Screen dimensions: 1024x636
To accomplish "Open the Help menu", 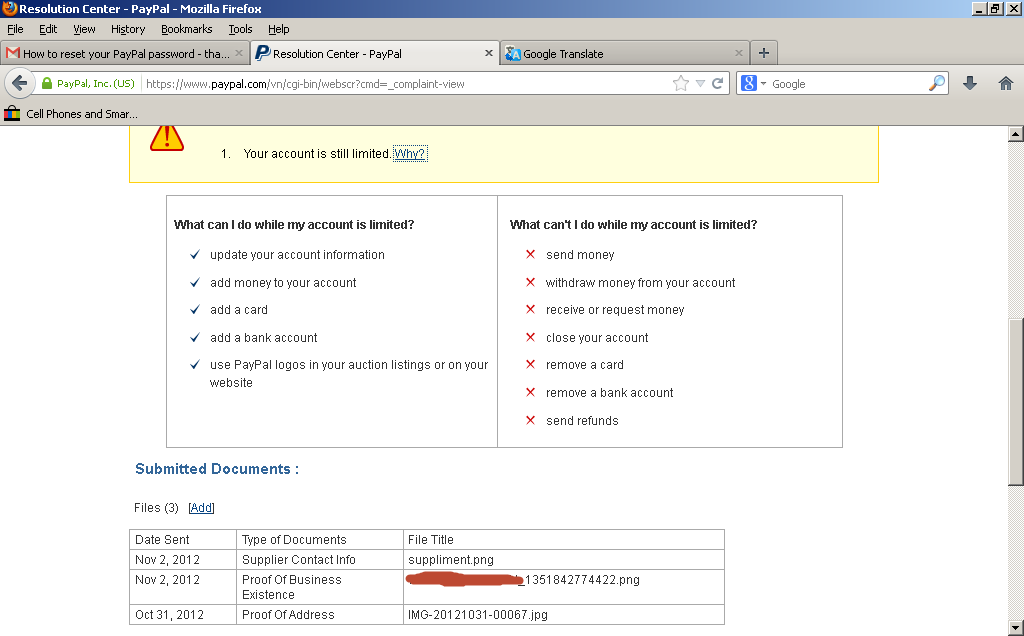I will 278,29.
